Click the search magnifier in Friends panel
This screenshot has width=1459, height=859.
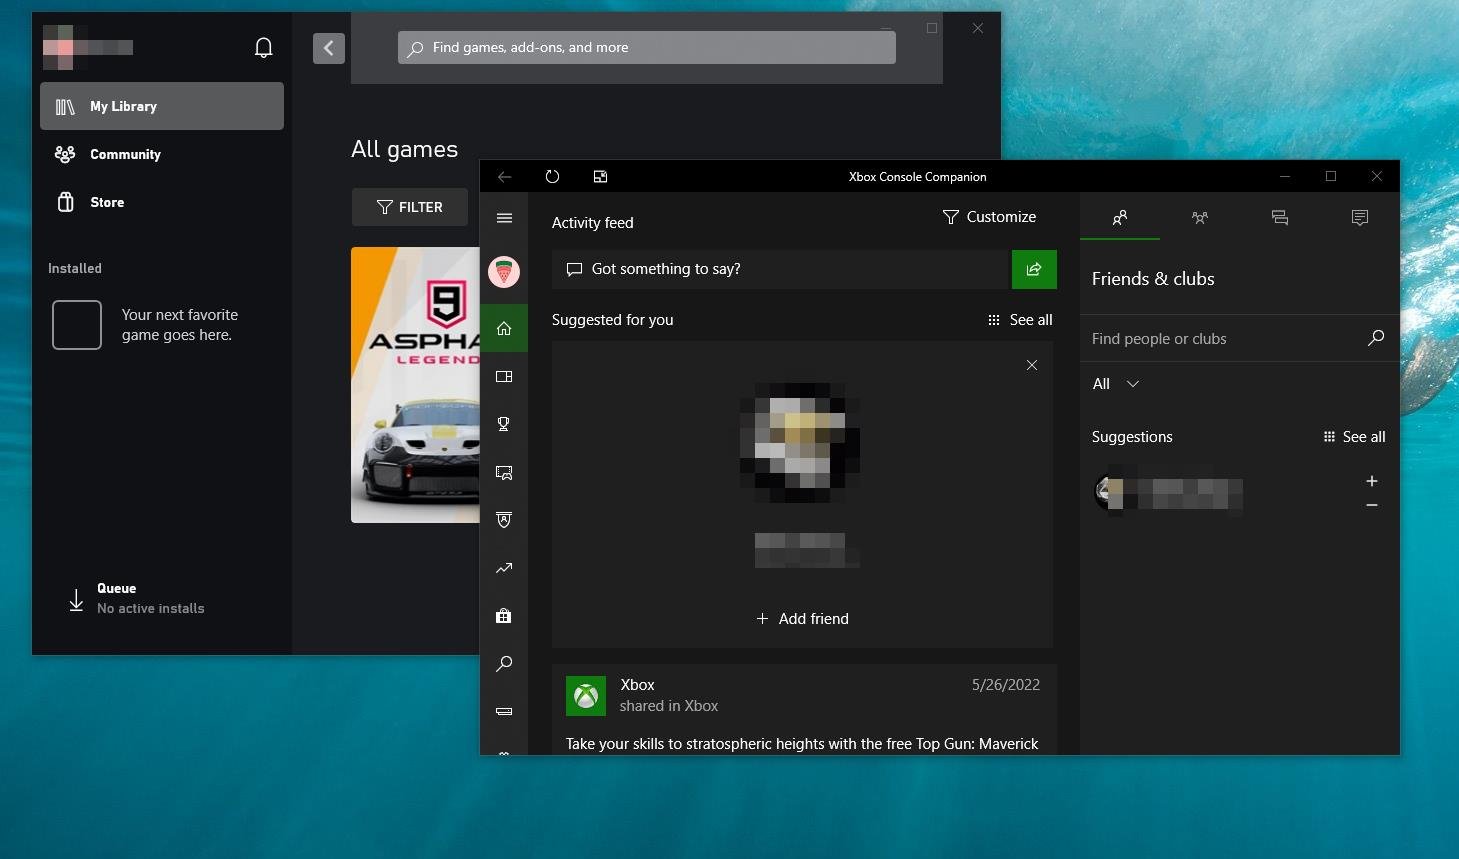point(1376,338)
